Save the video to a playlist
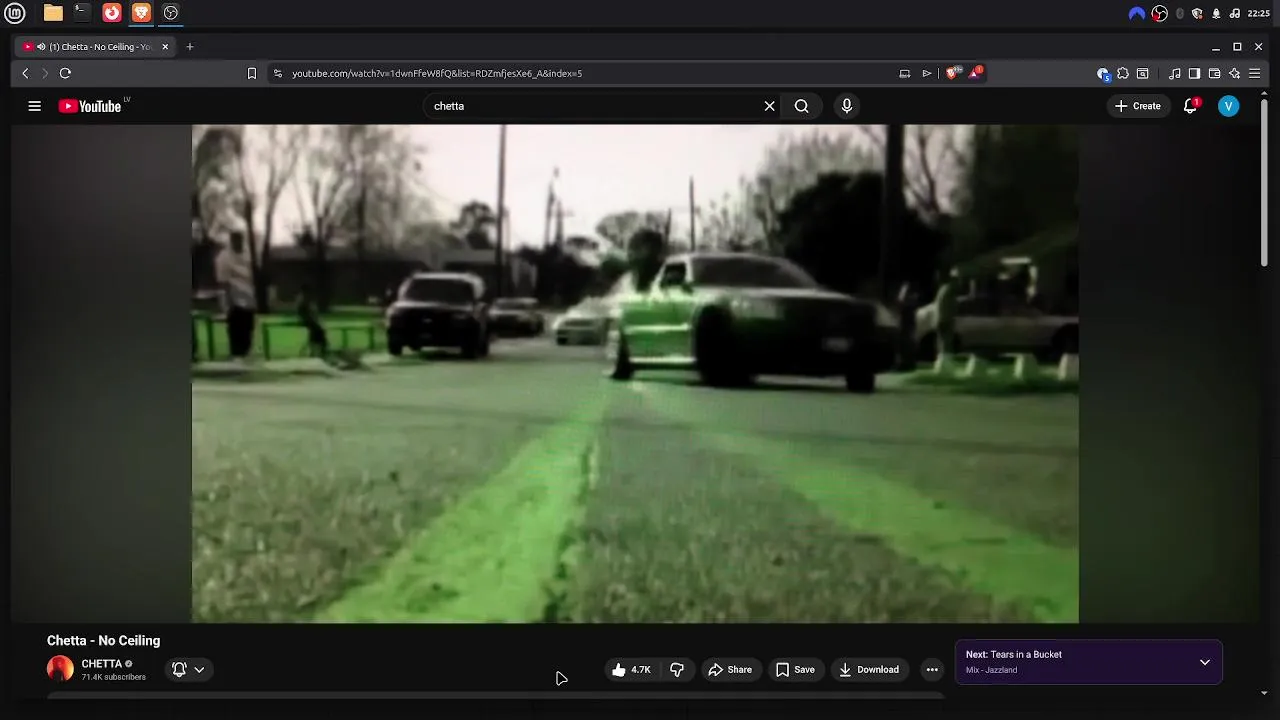Screen dimensions: 1280x720 pos(795,670)
